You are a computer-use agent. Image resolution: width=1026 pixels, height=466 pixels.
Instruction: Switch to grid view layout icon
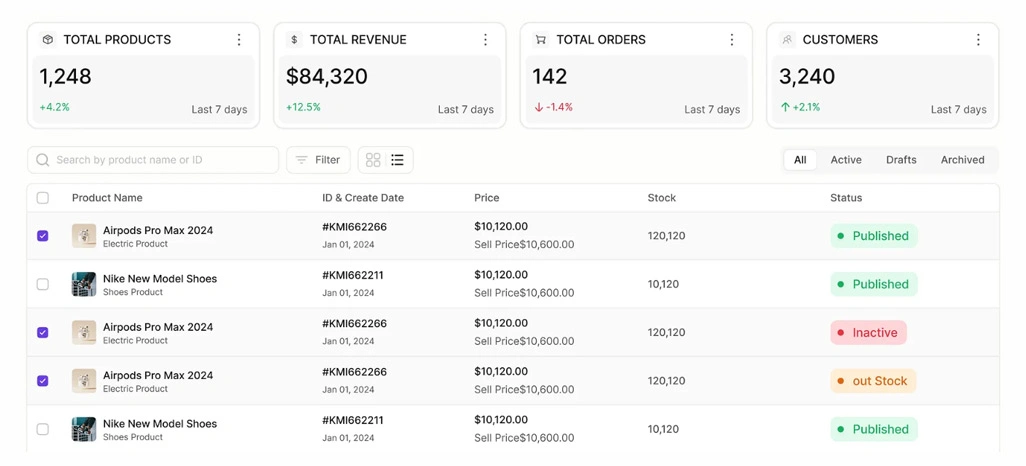pos(373,160)
